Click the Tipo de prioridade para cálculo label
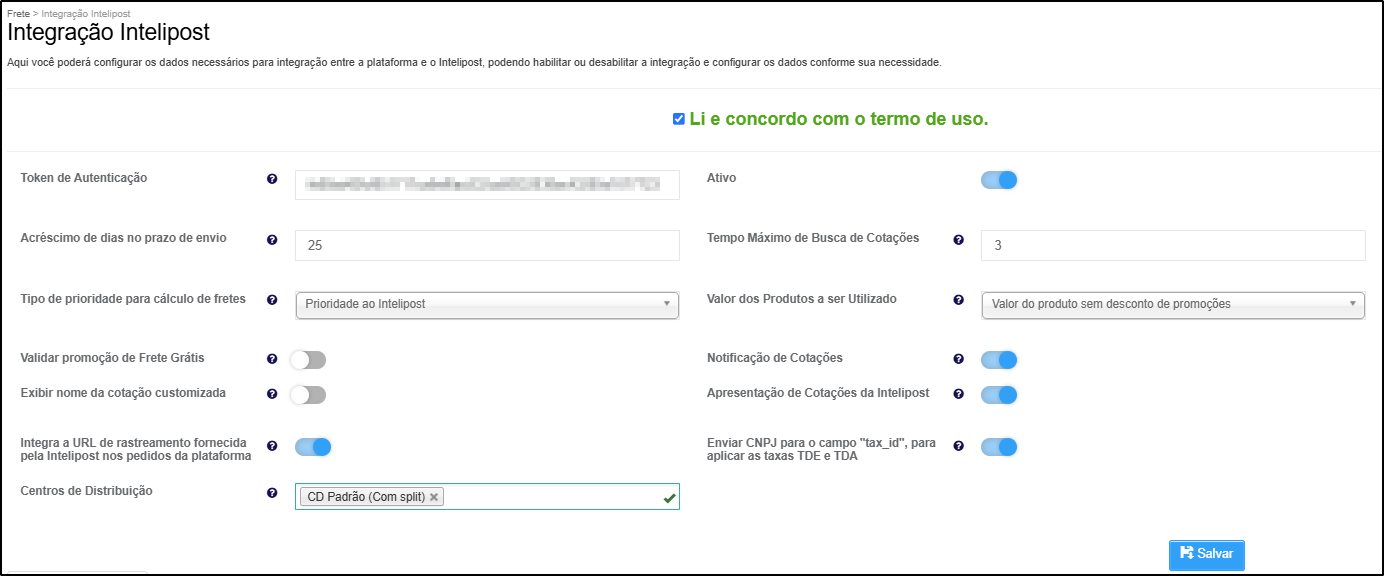The image size is (1384, 576). coord(133,299)
